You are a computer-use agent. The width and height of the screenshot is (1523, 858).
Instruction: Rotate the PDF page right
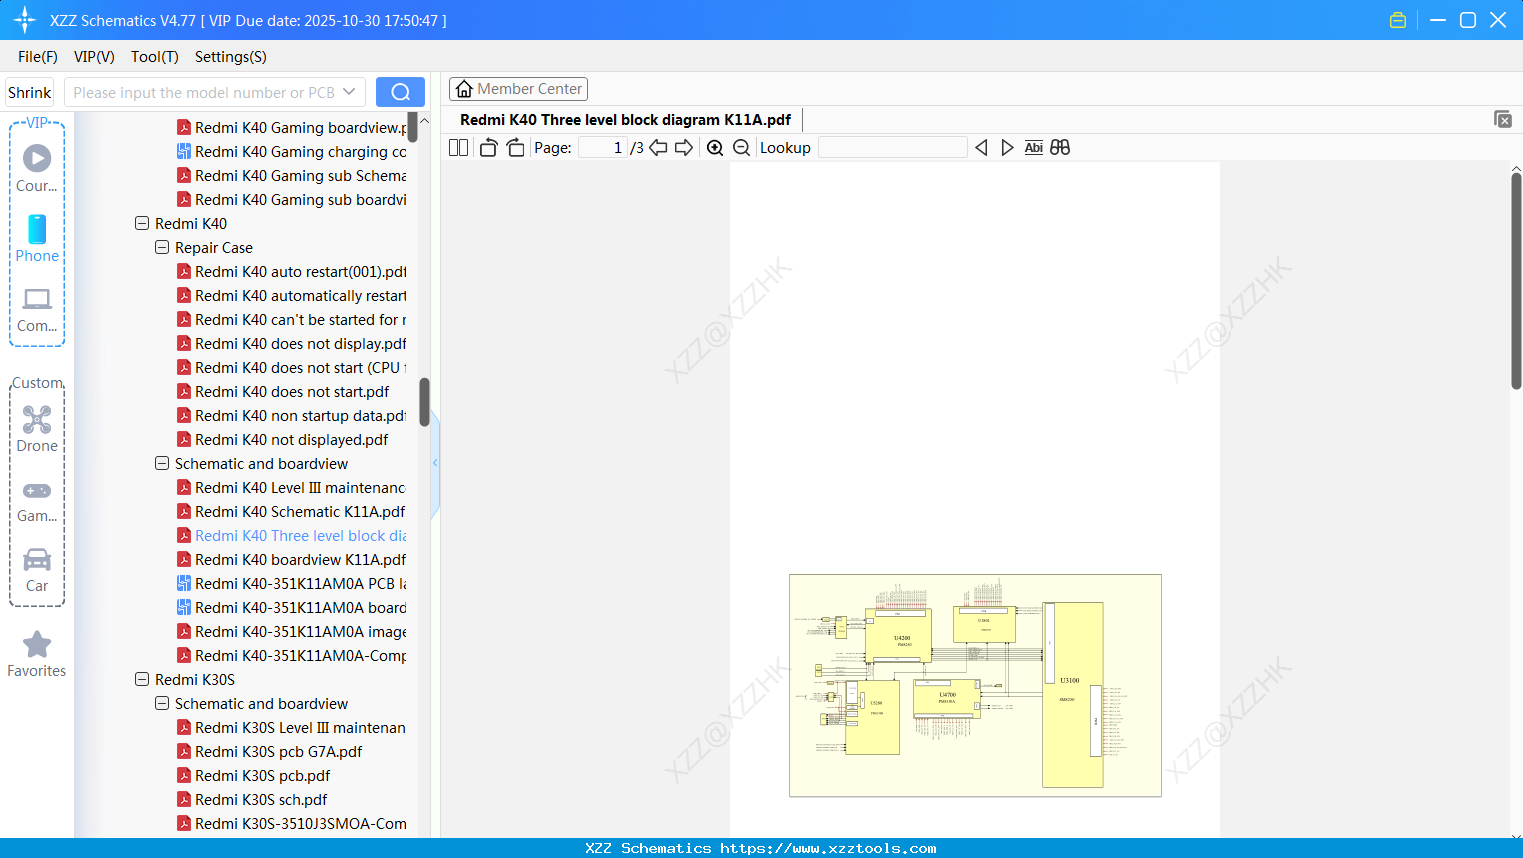[515, 147]
